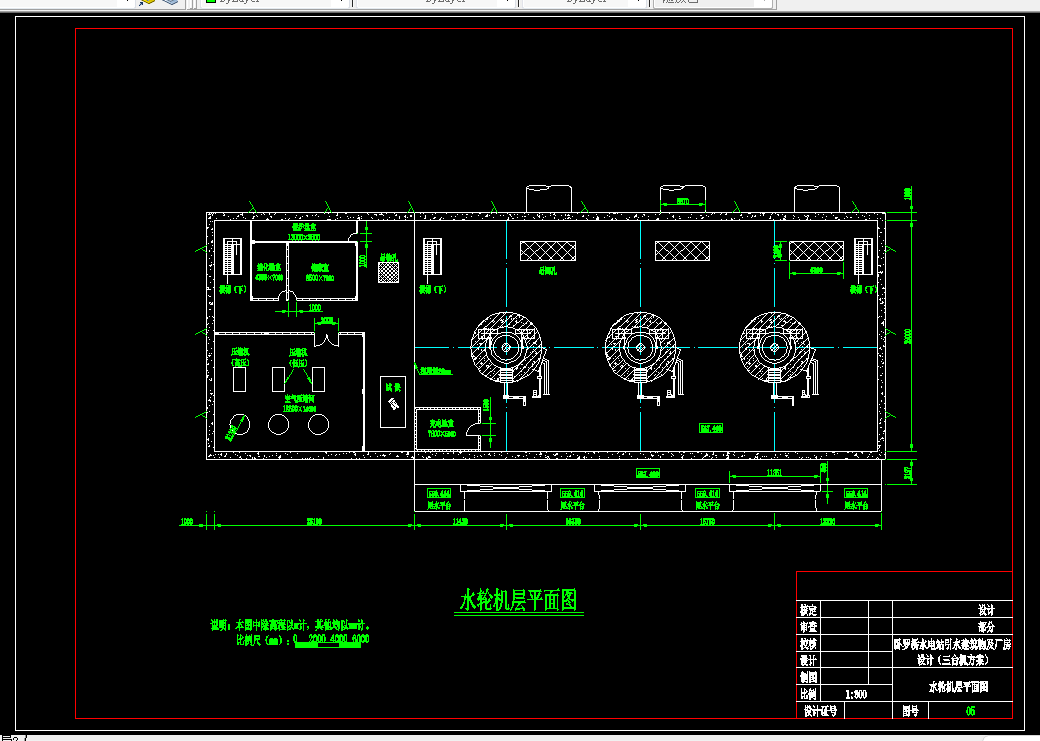The image size is (1040, 741).
Task: Click the 校核 cell in the title block
Action: click(809, 644)
